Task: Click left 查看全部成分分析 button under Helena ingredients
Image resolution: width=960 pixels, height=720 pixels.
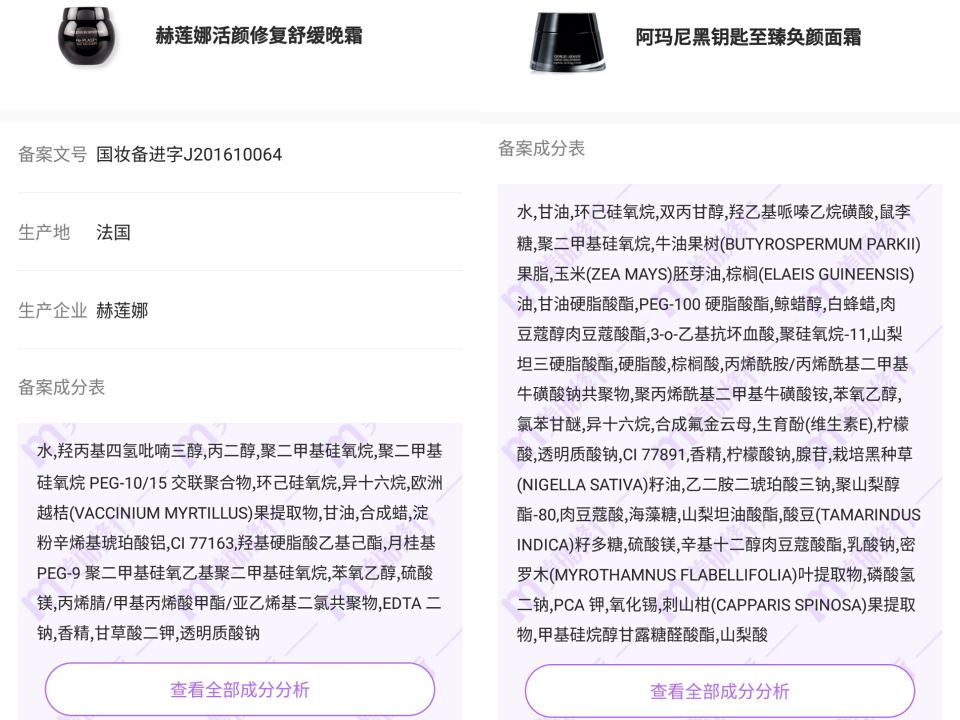Action: (x=240, y=689)
